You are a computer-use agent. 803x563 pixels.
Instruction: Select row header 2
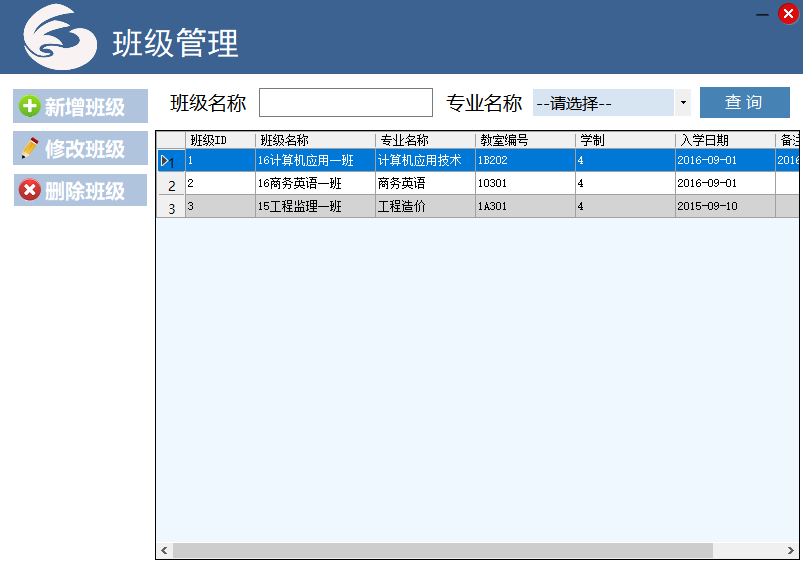tap(171, 183)
